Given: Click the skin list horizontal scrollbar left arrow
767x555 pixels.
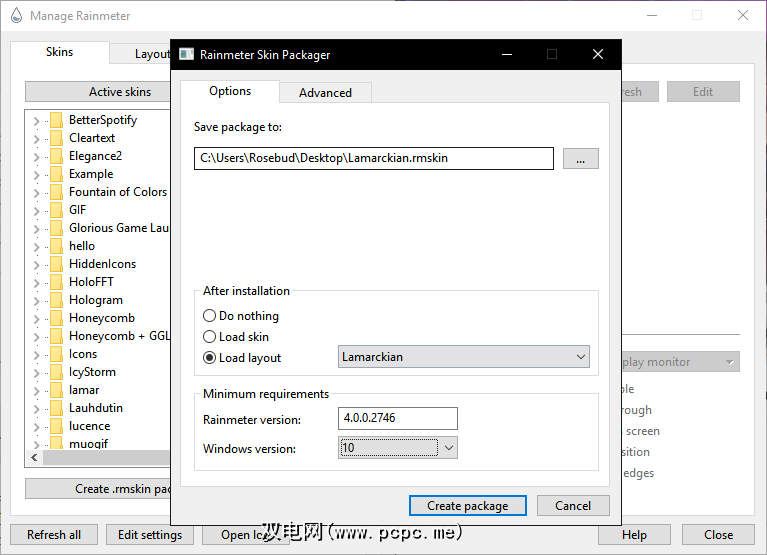Looking at the screenshot, I should pyautogui.click(x=34, y=458).
